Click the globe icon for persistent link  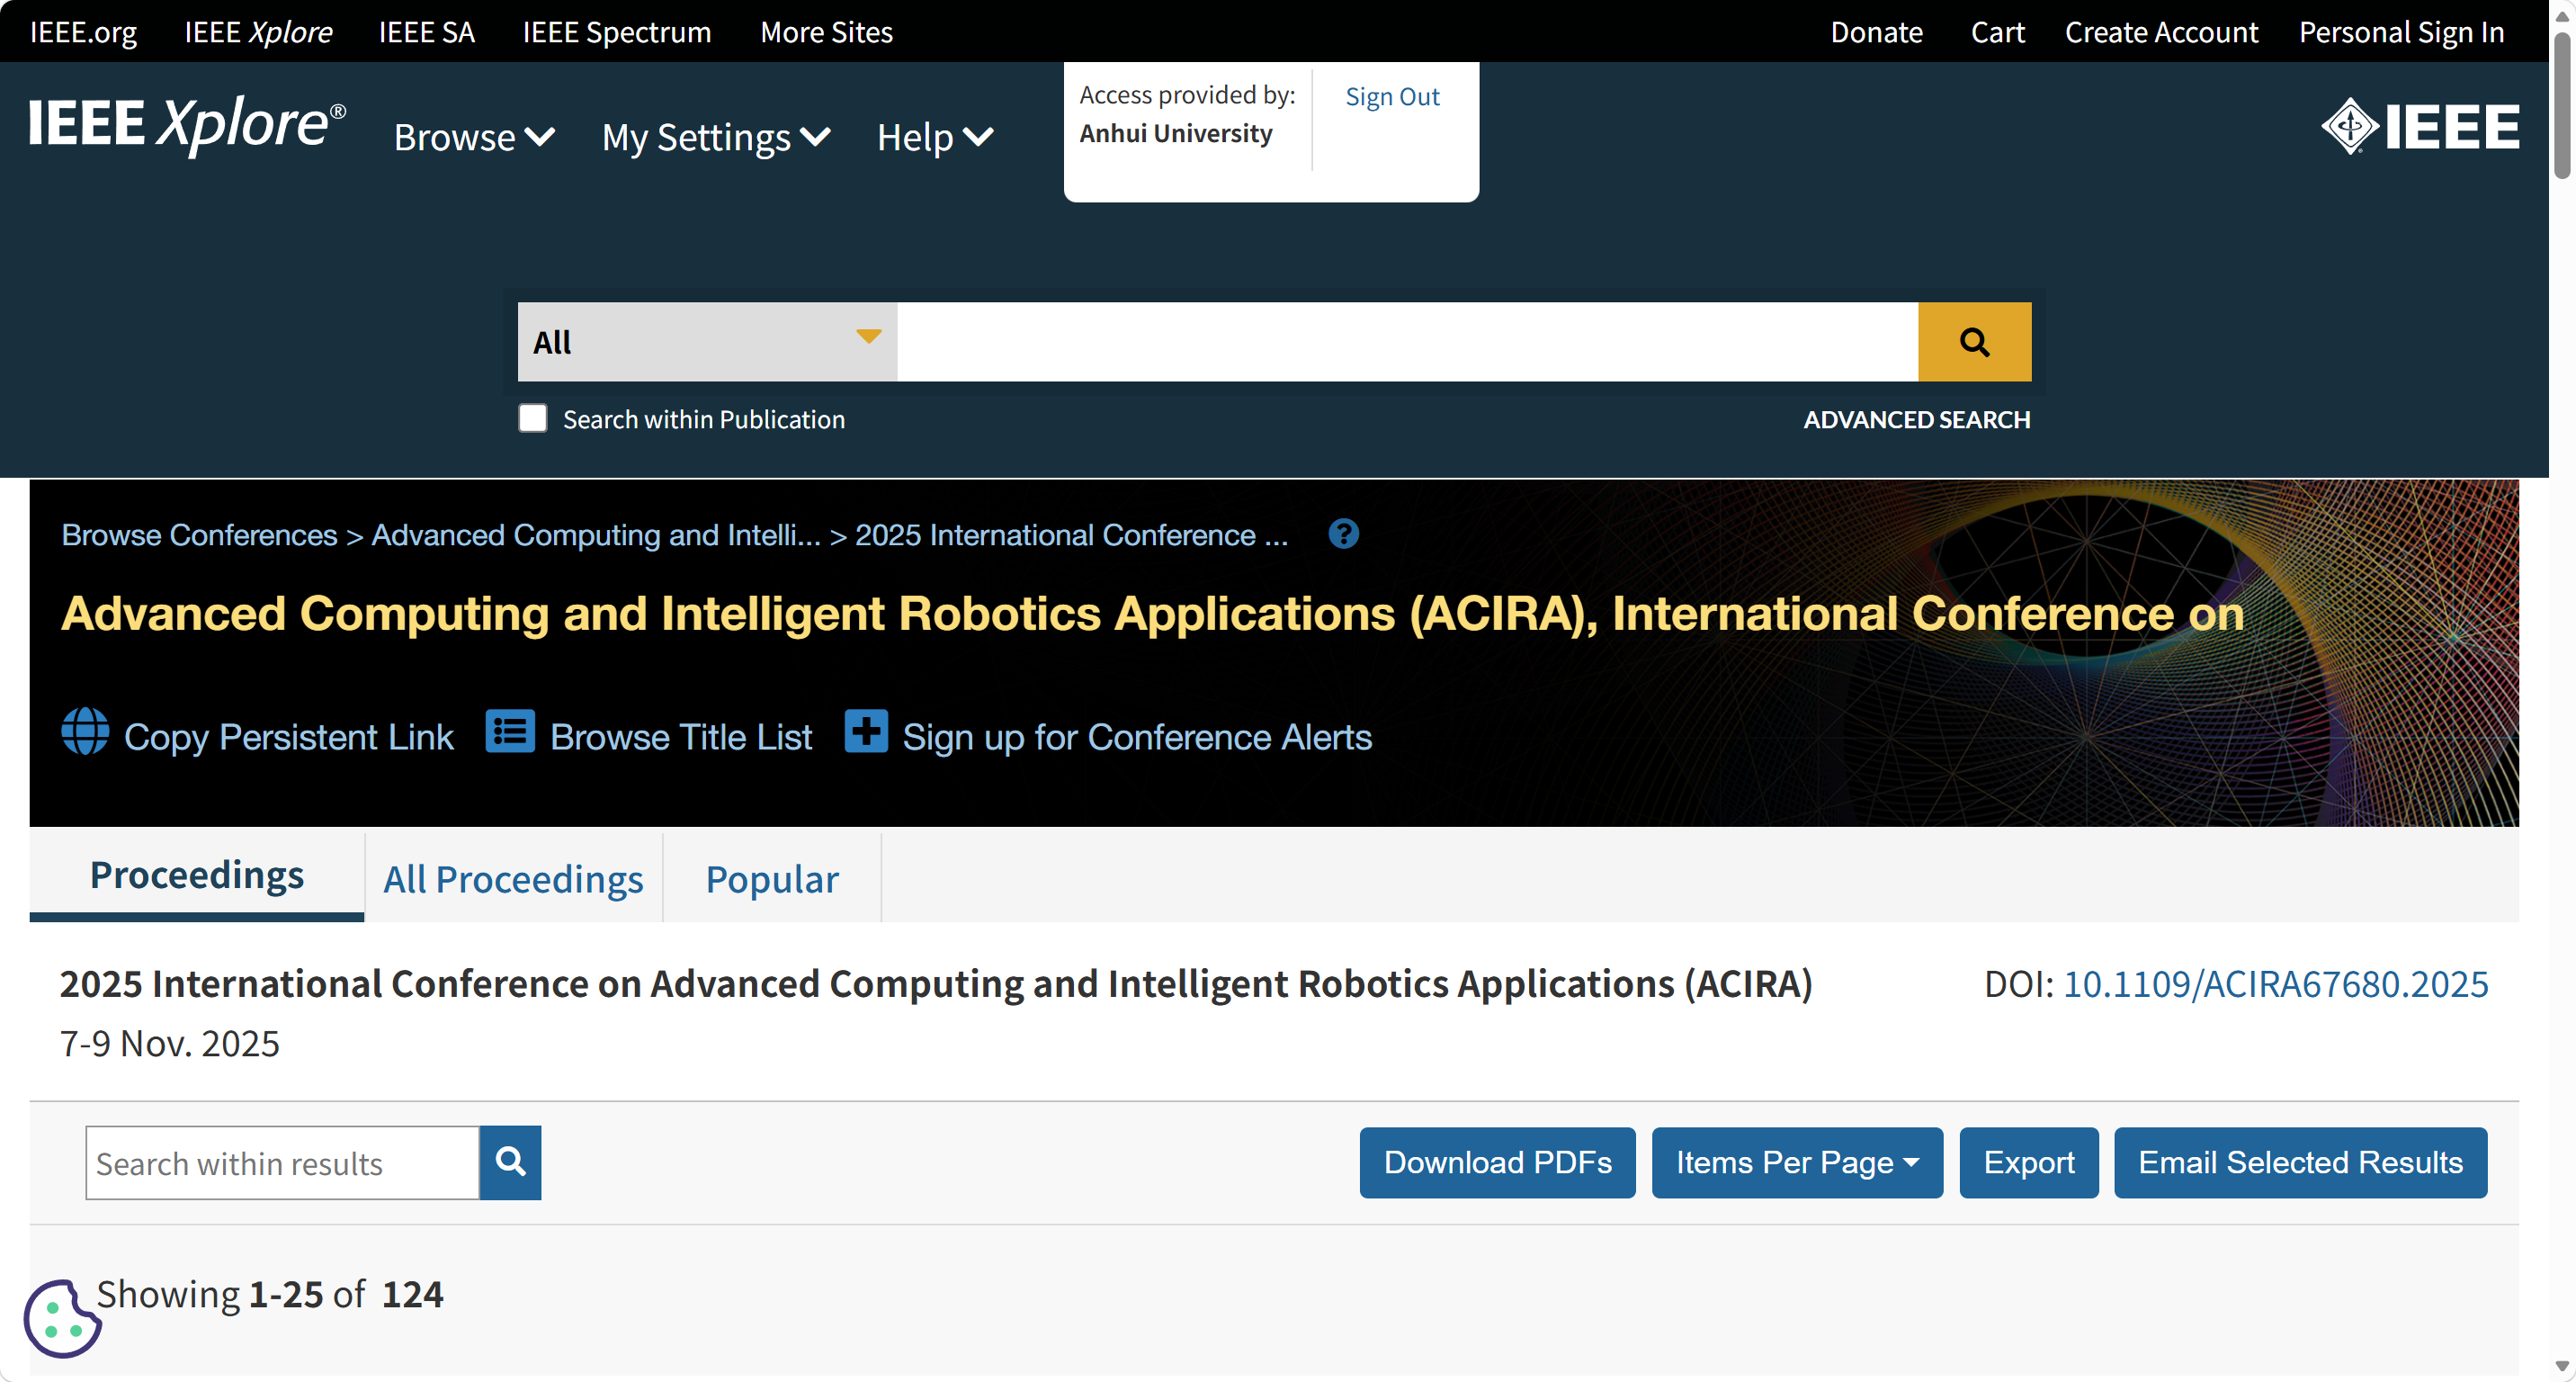[x=85, y=732]
